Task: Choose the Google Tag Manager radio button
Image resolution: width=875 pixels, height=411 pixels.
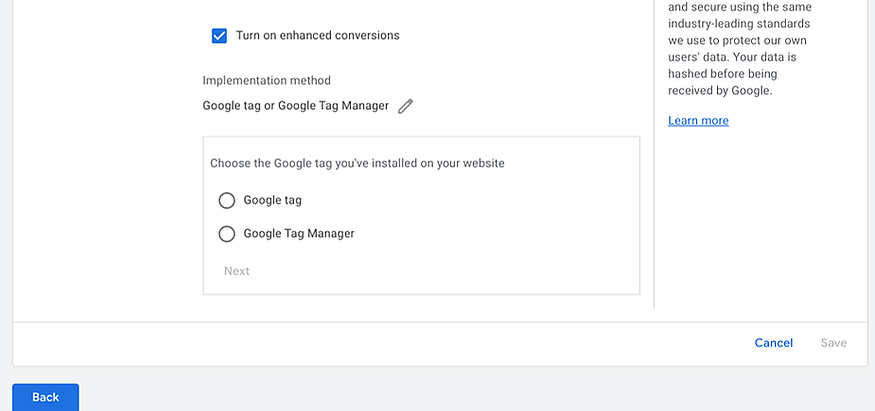Action: 227,234
